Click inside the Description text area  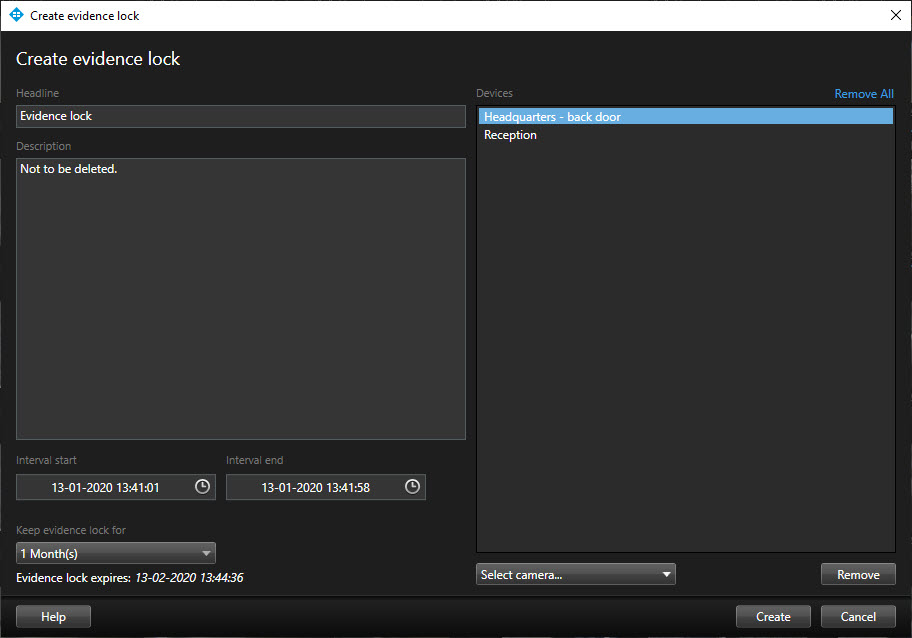pos(241,298)
